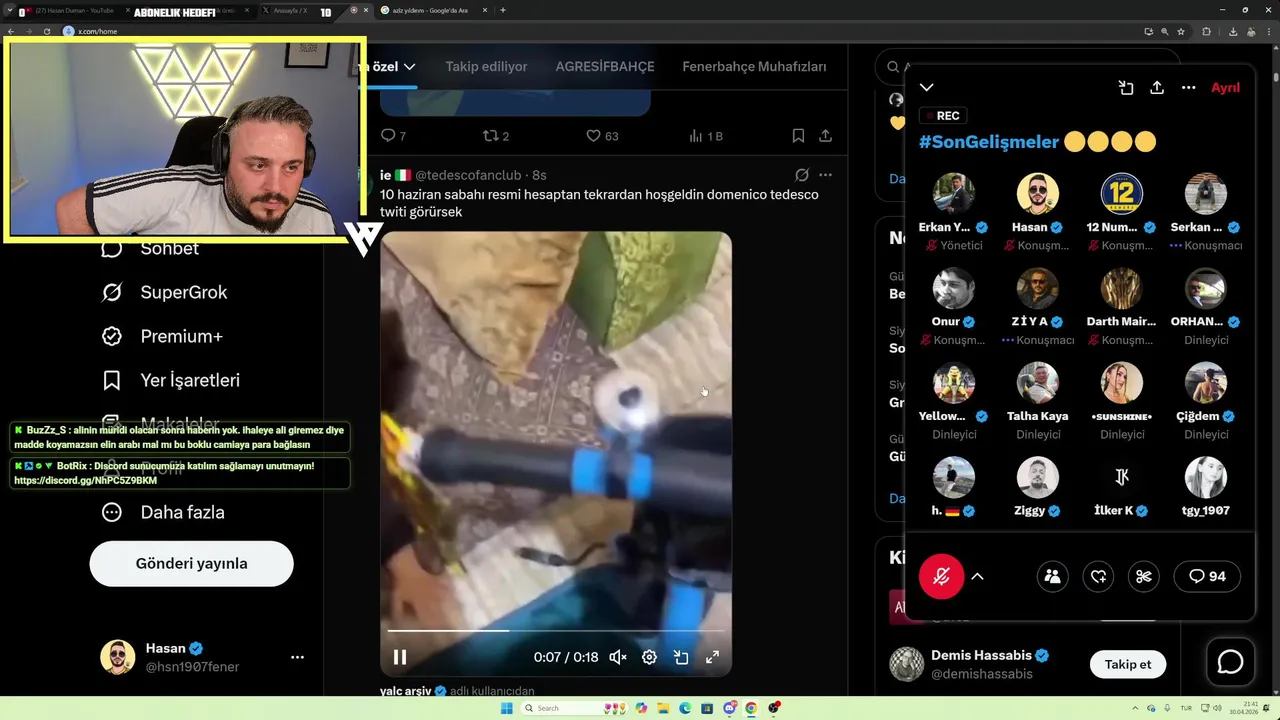Open Windows Start menu
1280x720 pixels.
[506, 708]
